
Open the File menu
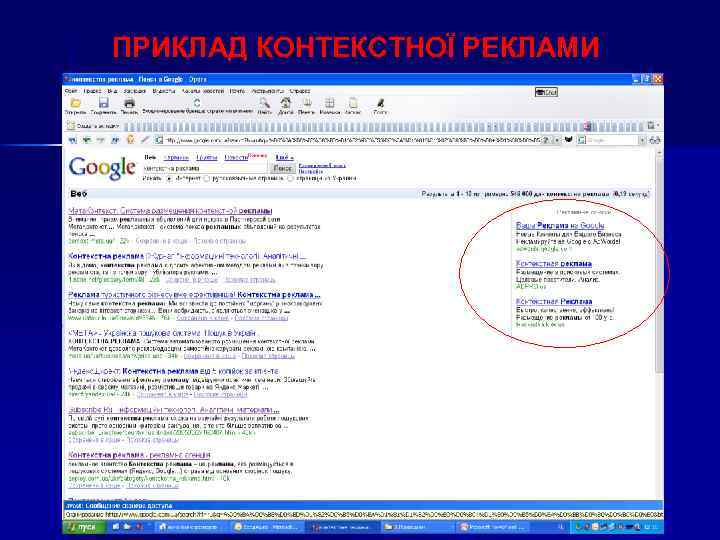[x=71, y=91]
